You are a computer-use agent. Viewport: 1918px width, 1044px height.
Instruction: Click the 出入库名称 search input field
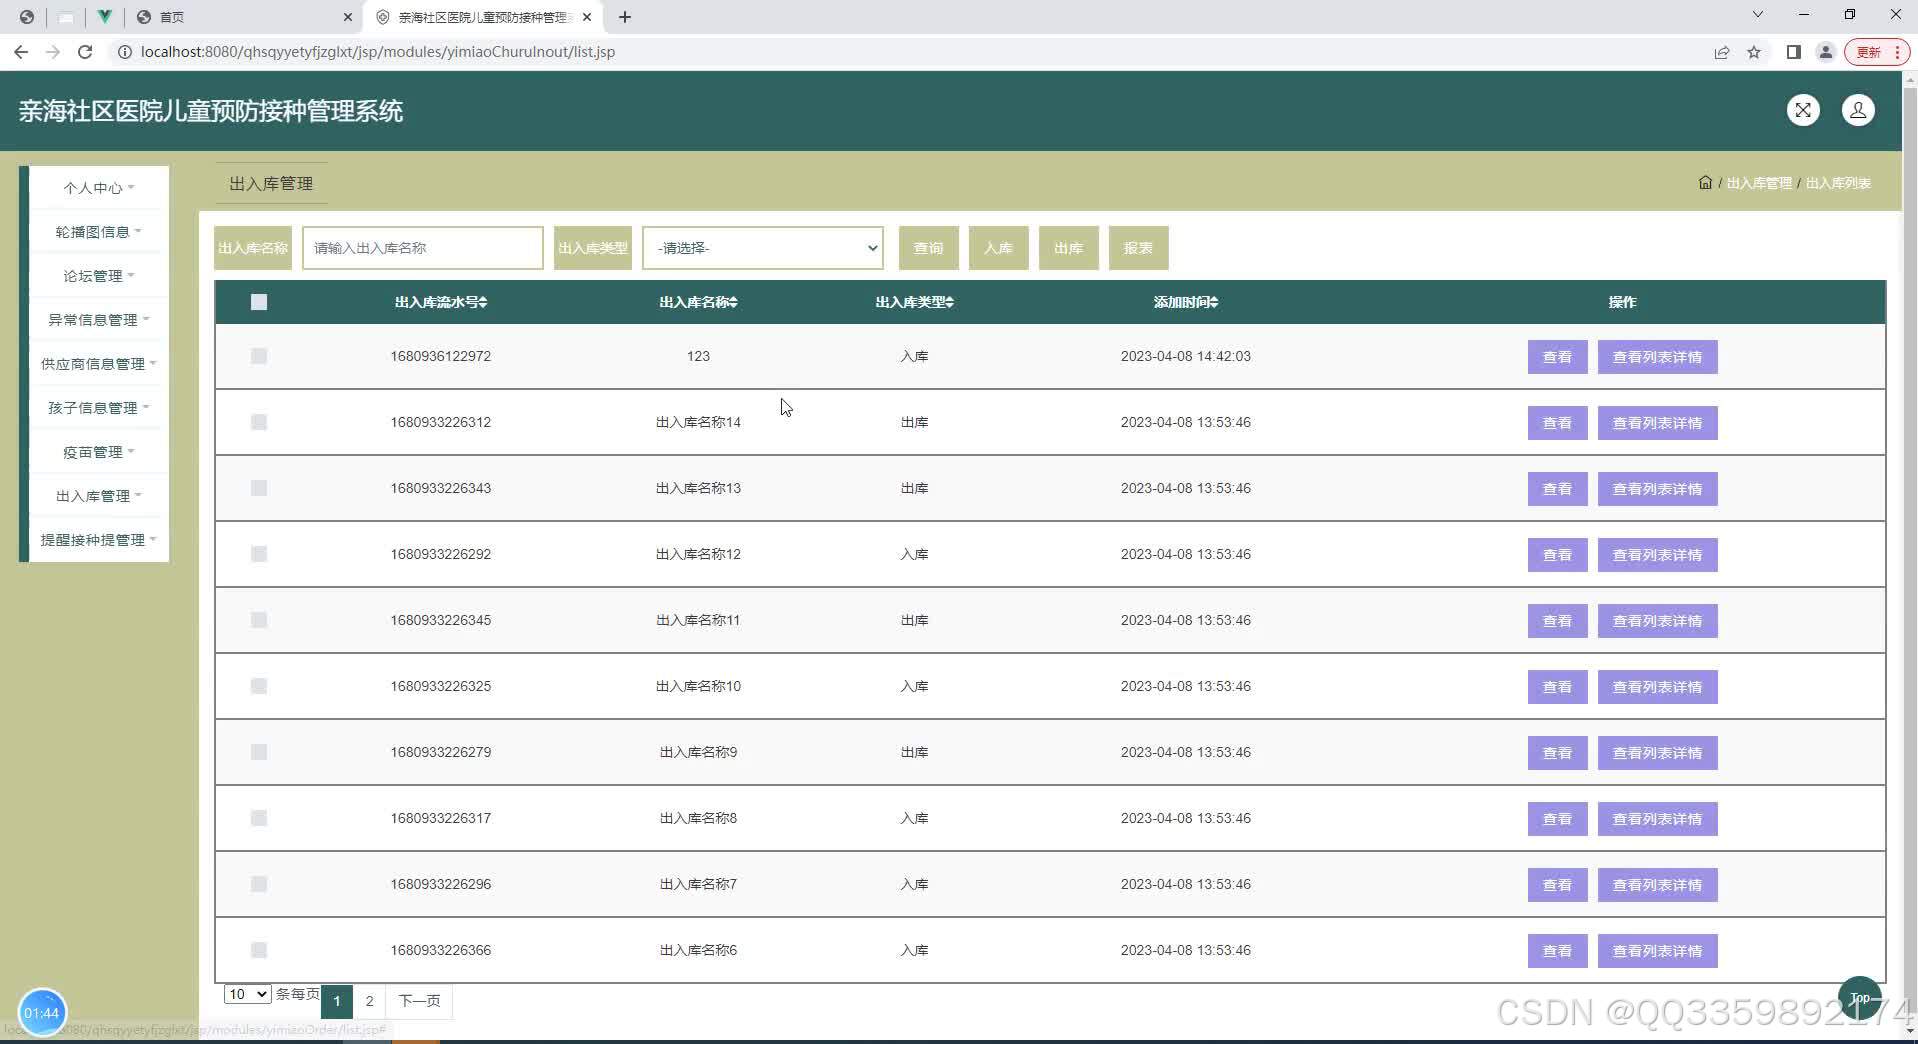[423, 248]
